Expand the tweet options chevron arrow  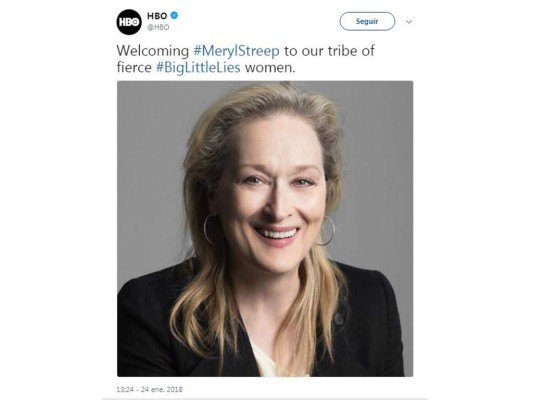coord(409,22)
